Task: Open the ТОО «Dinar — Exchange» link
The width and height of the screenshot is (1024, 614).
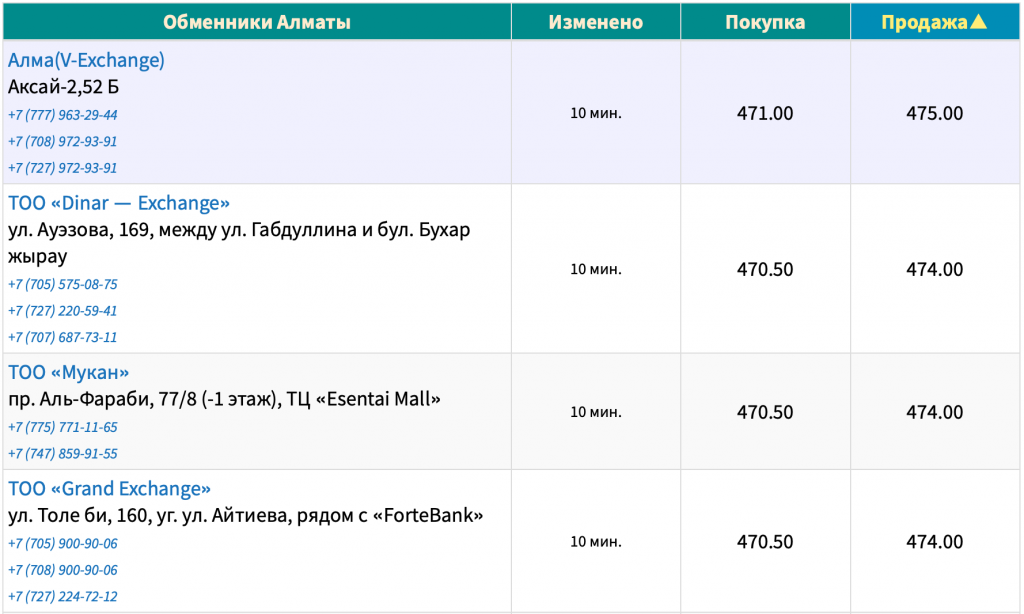Action: 119,203
